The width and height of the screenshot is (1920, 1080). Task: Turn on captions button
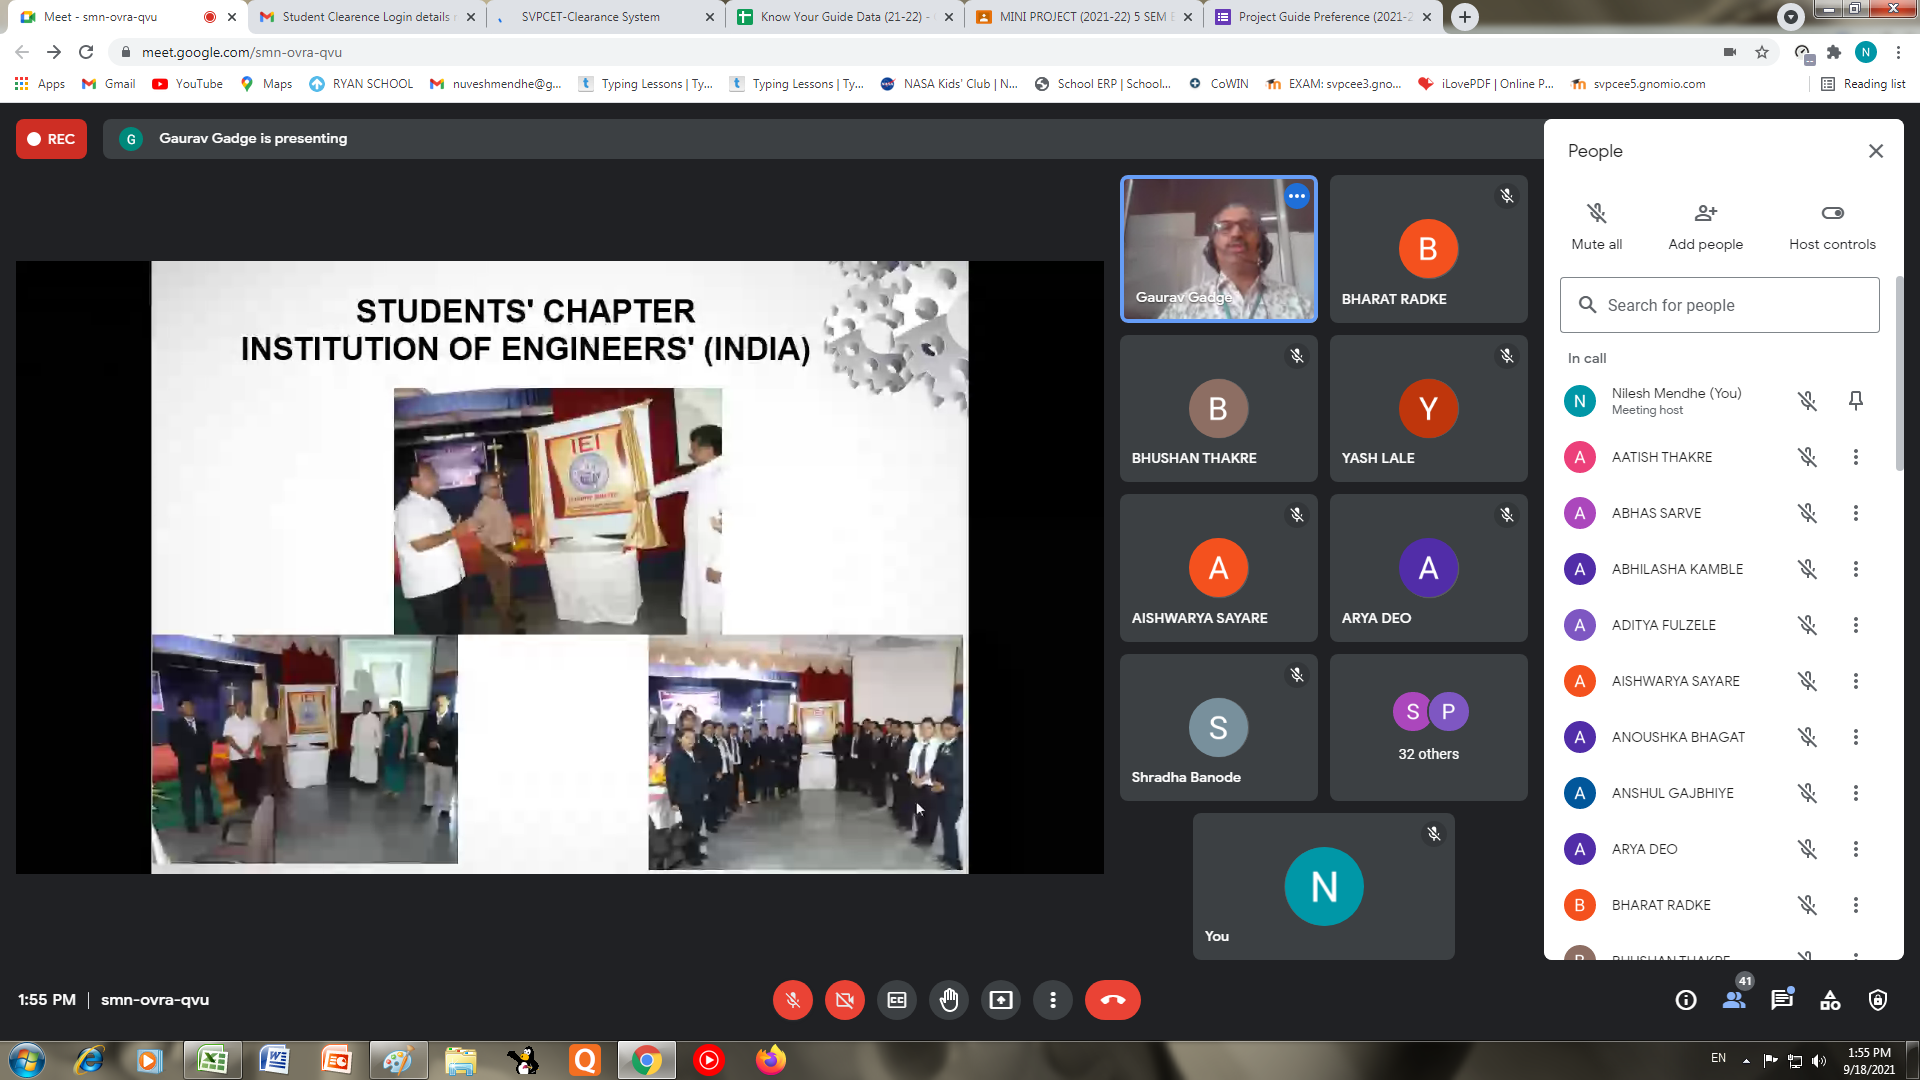point(897,1000)
